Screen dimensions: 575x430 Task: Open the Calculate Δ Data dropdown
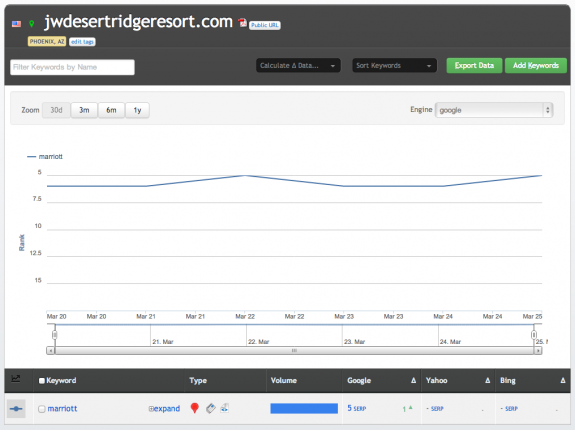pyautogui.click(x=298, y=66)
